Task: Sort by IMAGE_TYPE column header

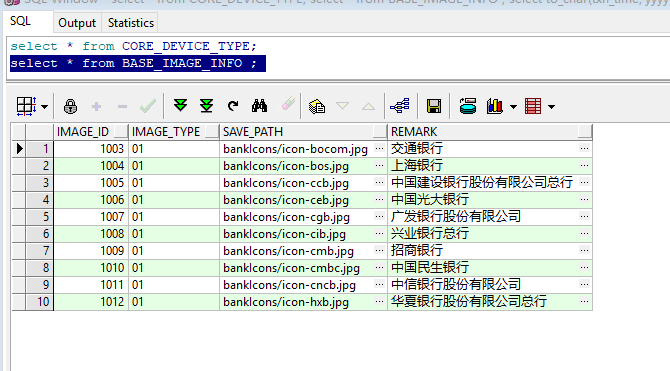Action: (173, 131)
